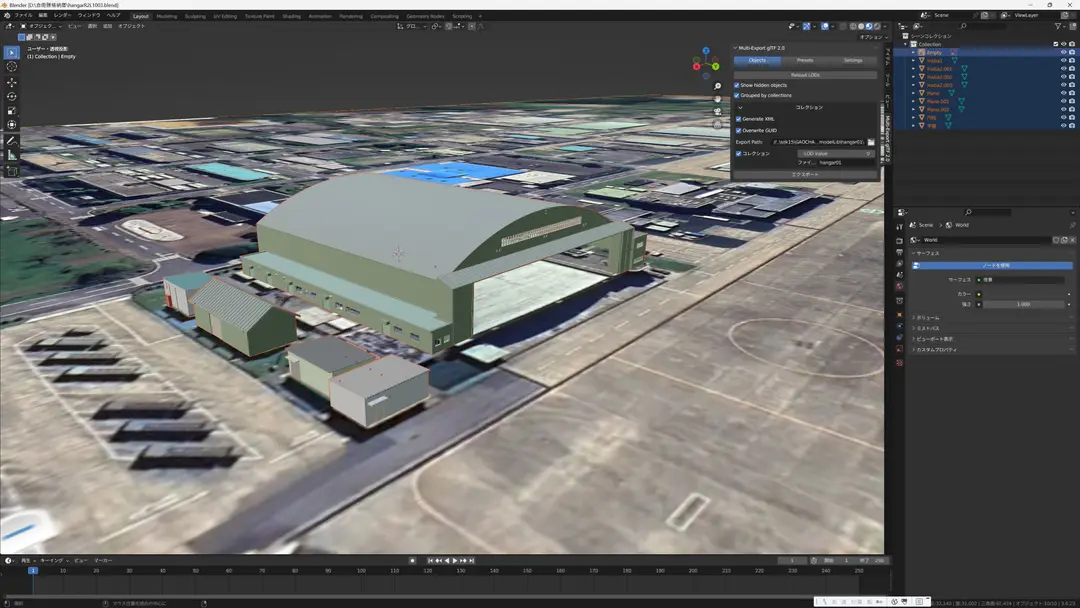The image size is (1080, 608).
Task: Toggle Show hidden objects checkbox
Action: tap(737, 85)
